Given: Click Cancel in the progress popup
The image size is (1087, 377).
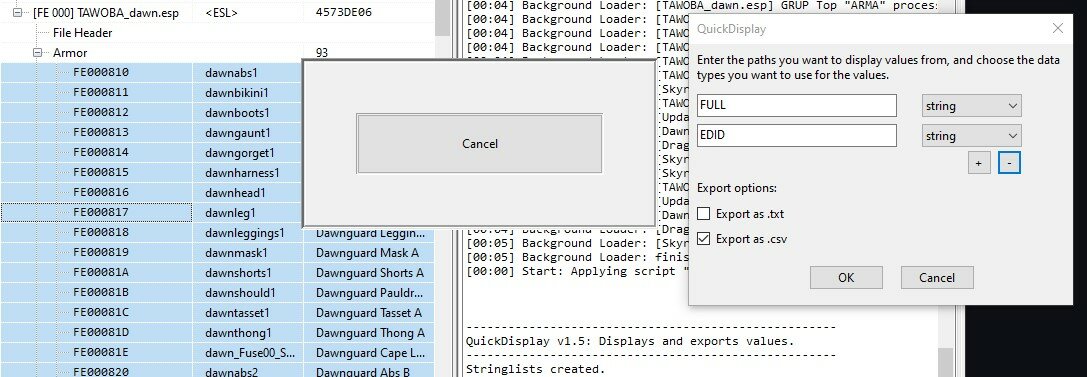Looking at the screenshot, I should tap(479, 143).
